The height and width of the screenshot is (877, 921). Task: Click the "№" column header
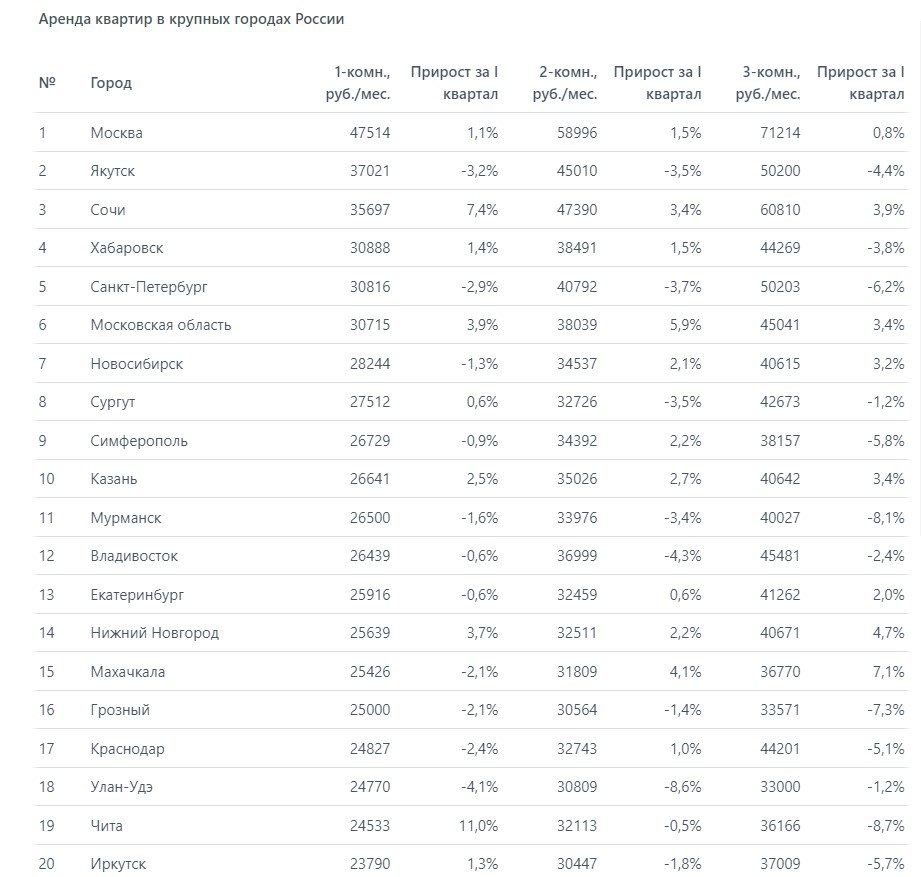tap(46, 83)
